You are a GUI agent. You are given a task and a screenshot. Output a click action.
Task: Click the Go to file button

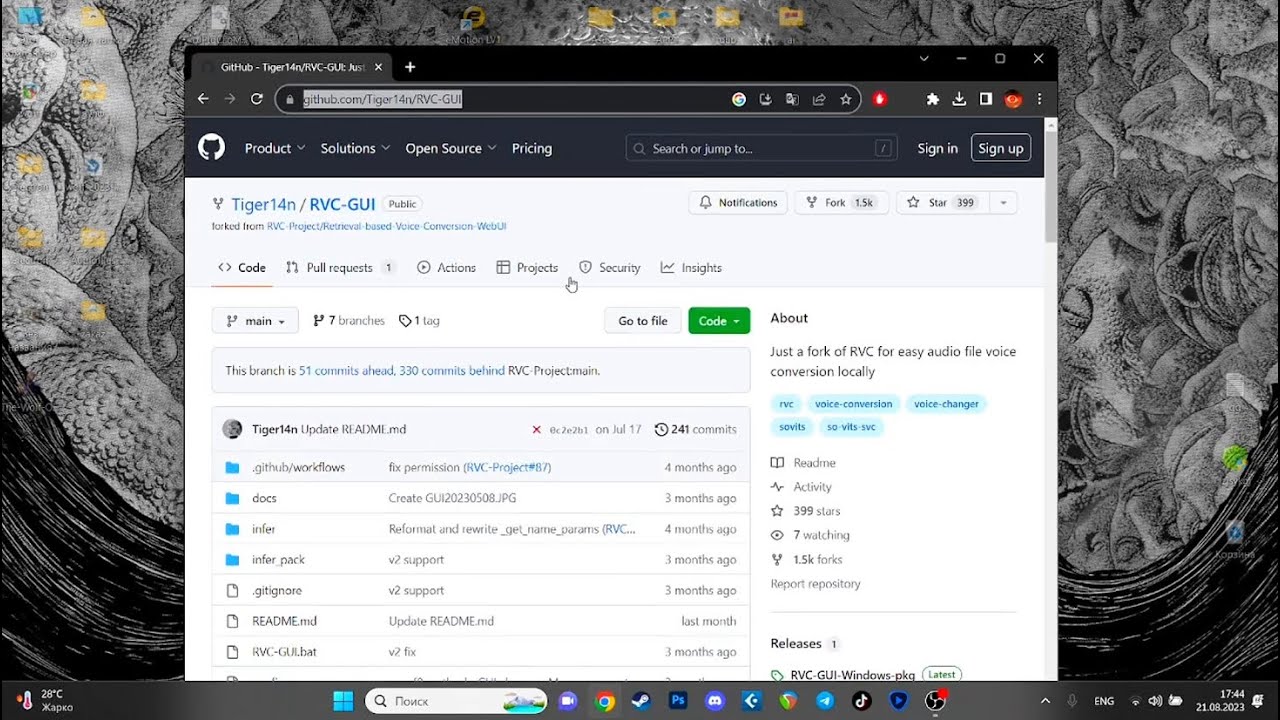click(643, 321)
